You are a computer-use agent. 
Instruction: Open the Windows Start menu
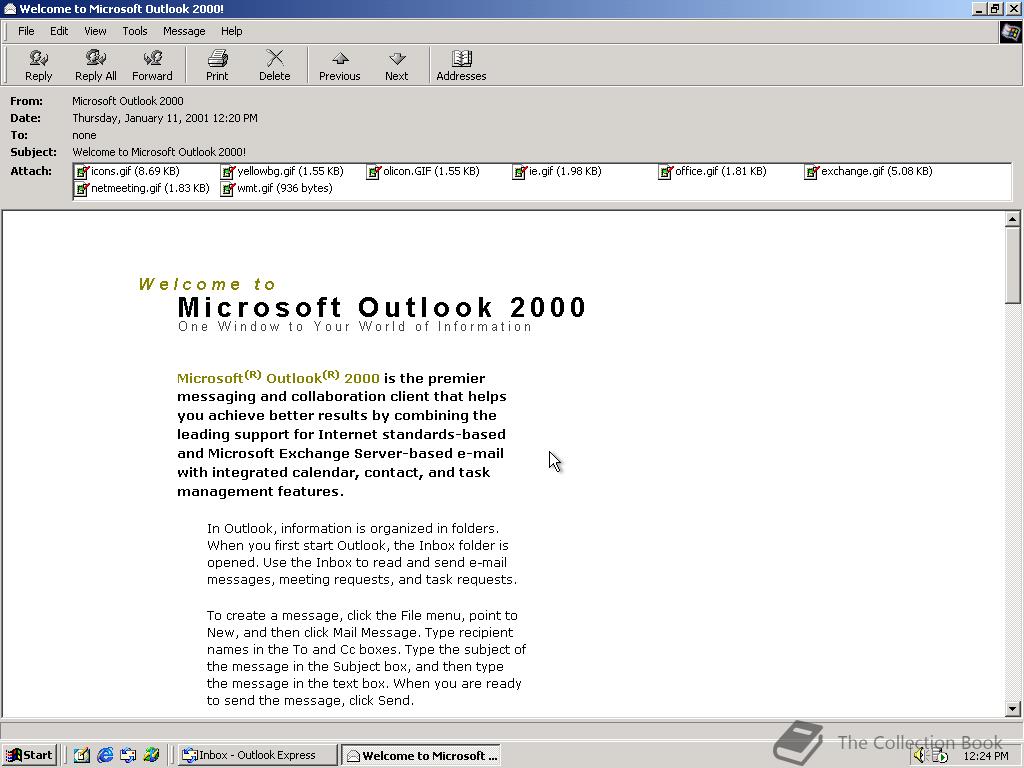[x=29, y=755]
